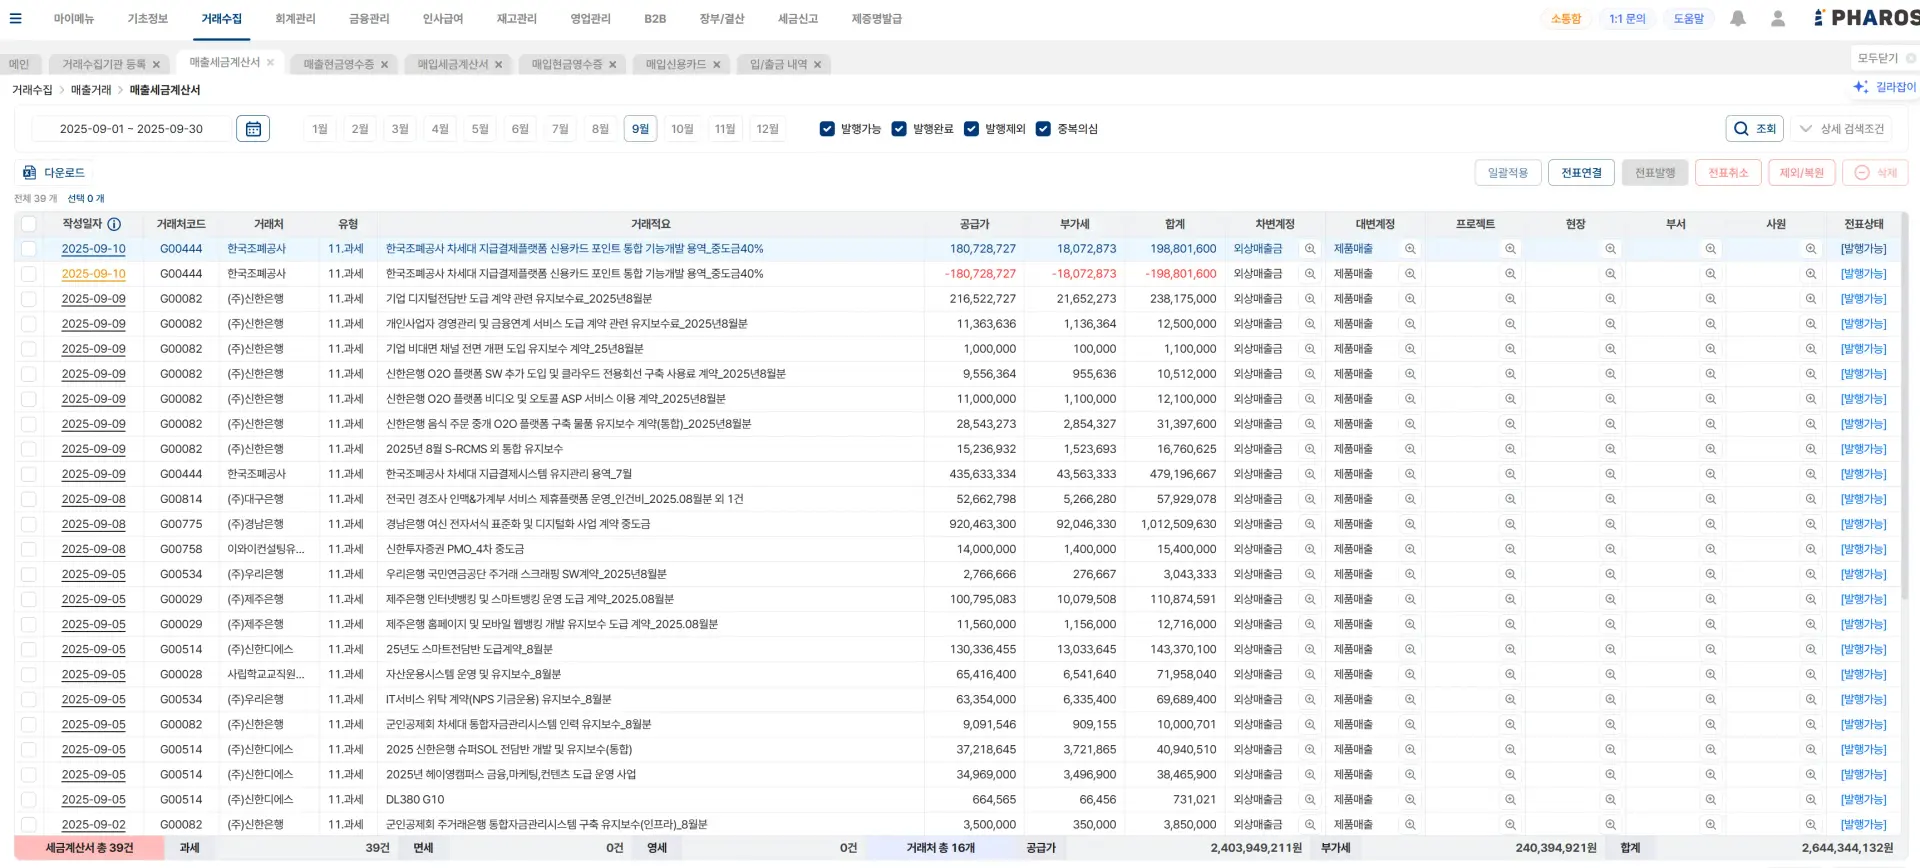Toggle the 중복의심 checkbox
This screenshot has width=1920, height=868.
click(1043, 129)
